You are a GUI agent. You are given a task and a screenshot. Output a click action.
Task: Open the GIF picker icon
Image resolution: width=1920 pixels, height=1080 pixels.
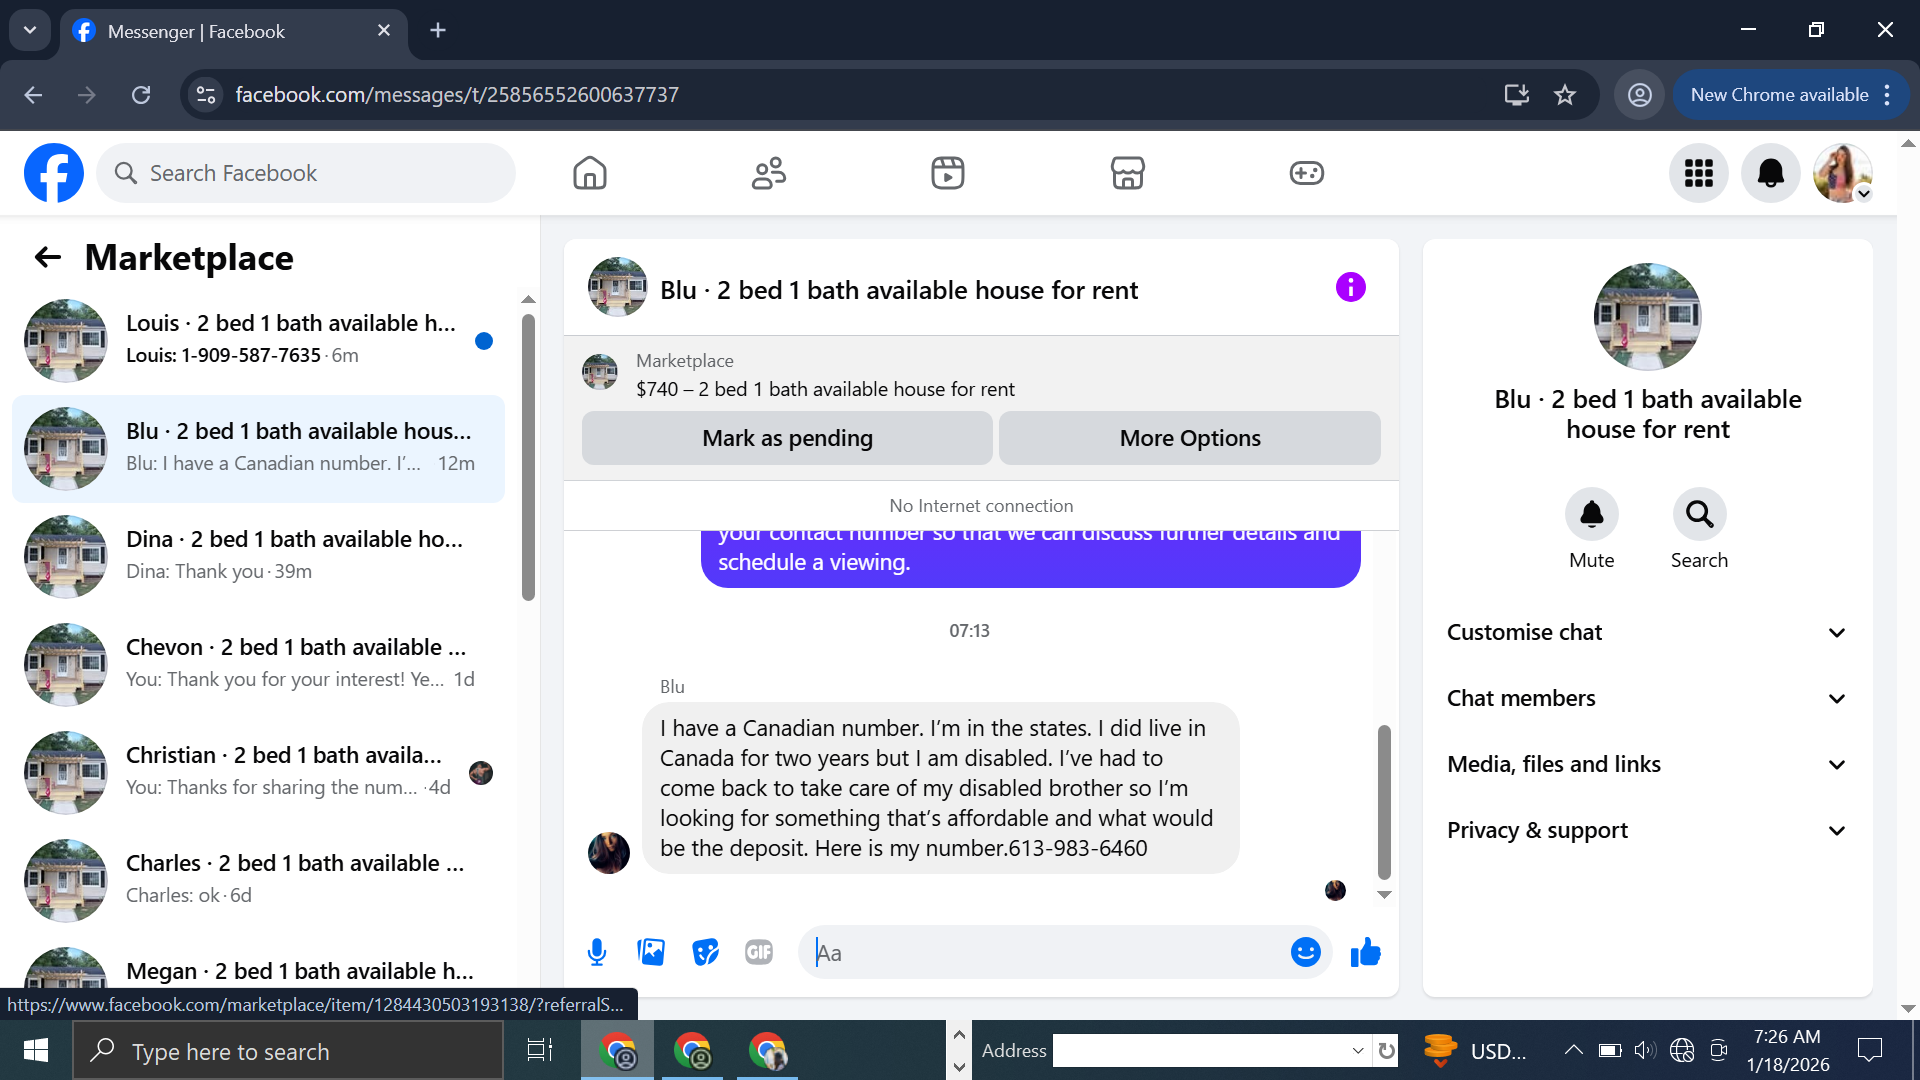[759, 952]
